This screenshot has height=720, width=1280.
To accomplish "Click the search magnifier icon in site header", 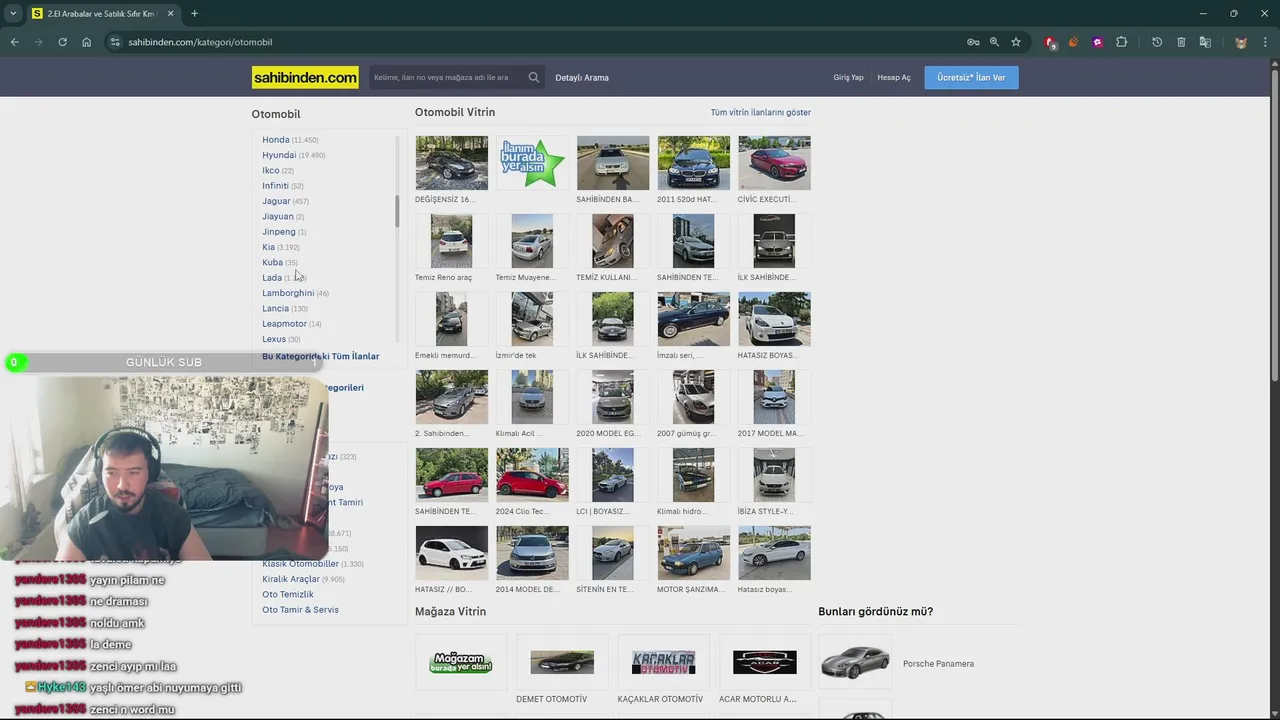I will click(x=534, y=77).
